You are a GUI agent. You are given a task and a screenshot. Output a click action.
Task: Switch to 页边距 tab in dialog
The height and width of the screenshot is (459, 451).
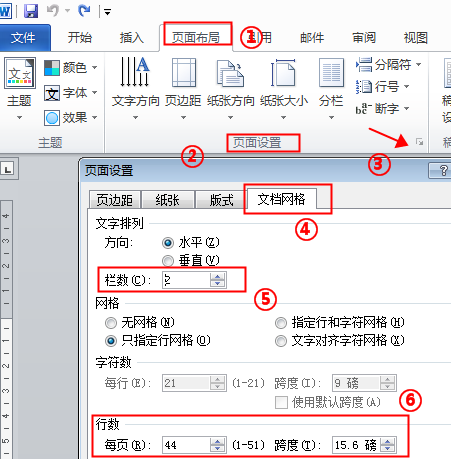click(115, 200)
